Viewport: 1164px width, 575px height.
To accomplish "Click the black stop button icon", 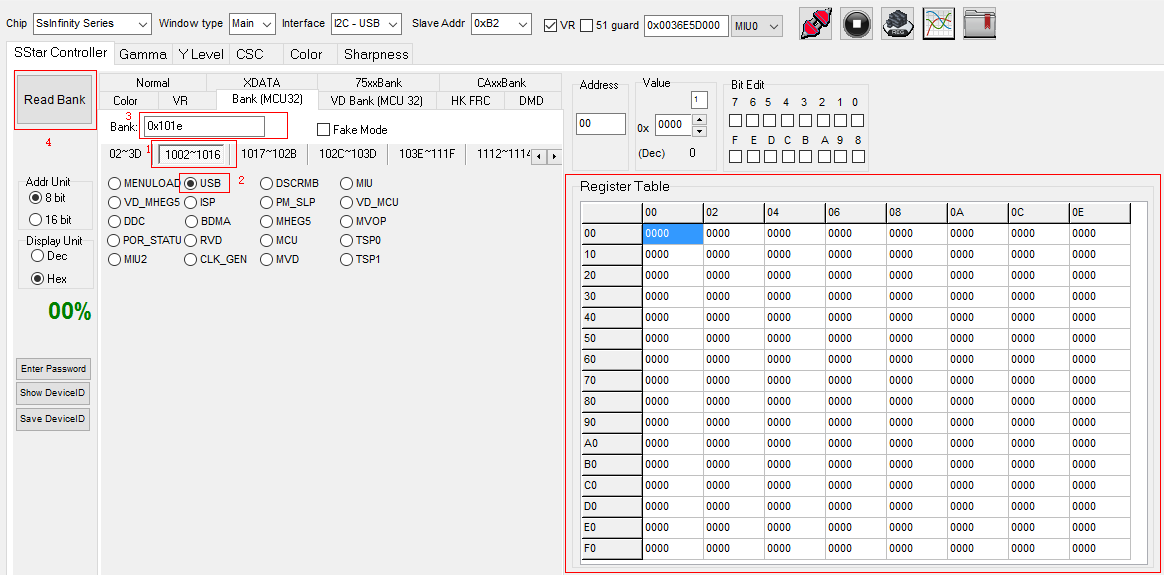I will pyautogui.click(x=857, y=24).
